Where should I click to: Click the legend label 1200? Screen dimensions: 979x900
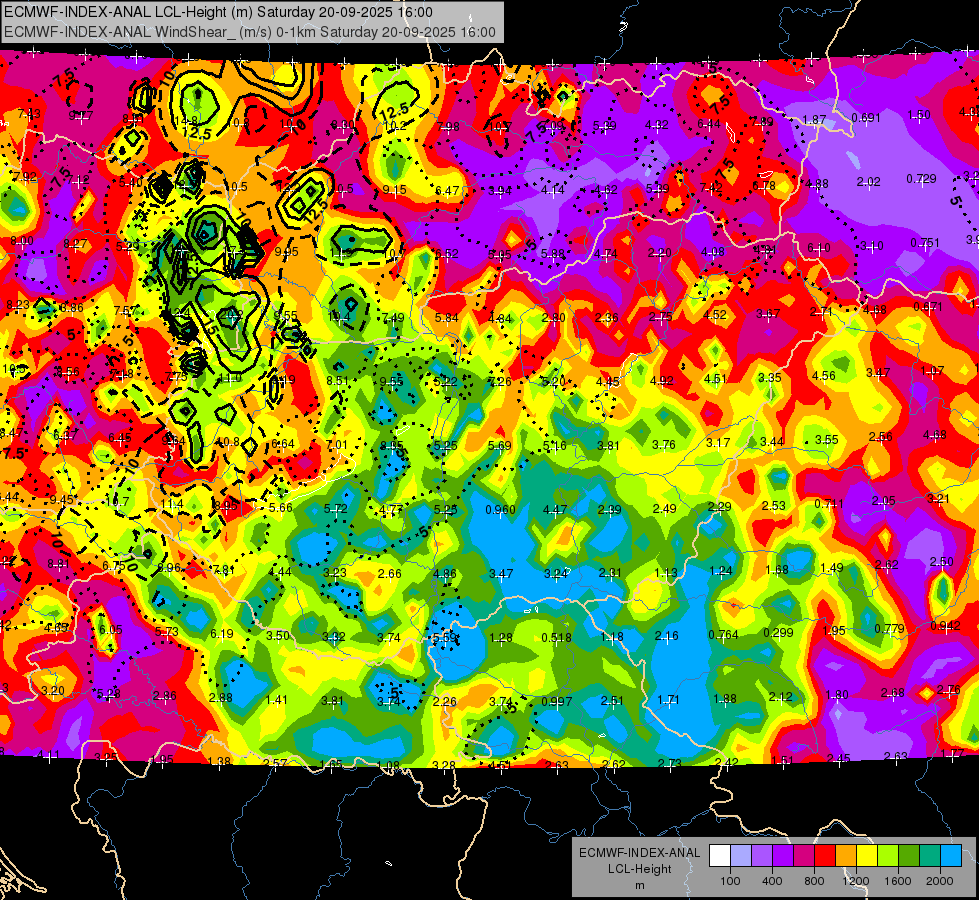855,881
